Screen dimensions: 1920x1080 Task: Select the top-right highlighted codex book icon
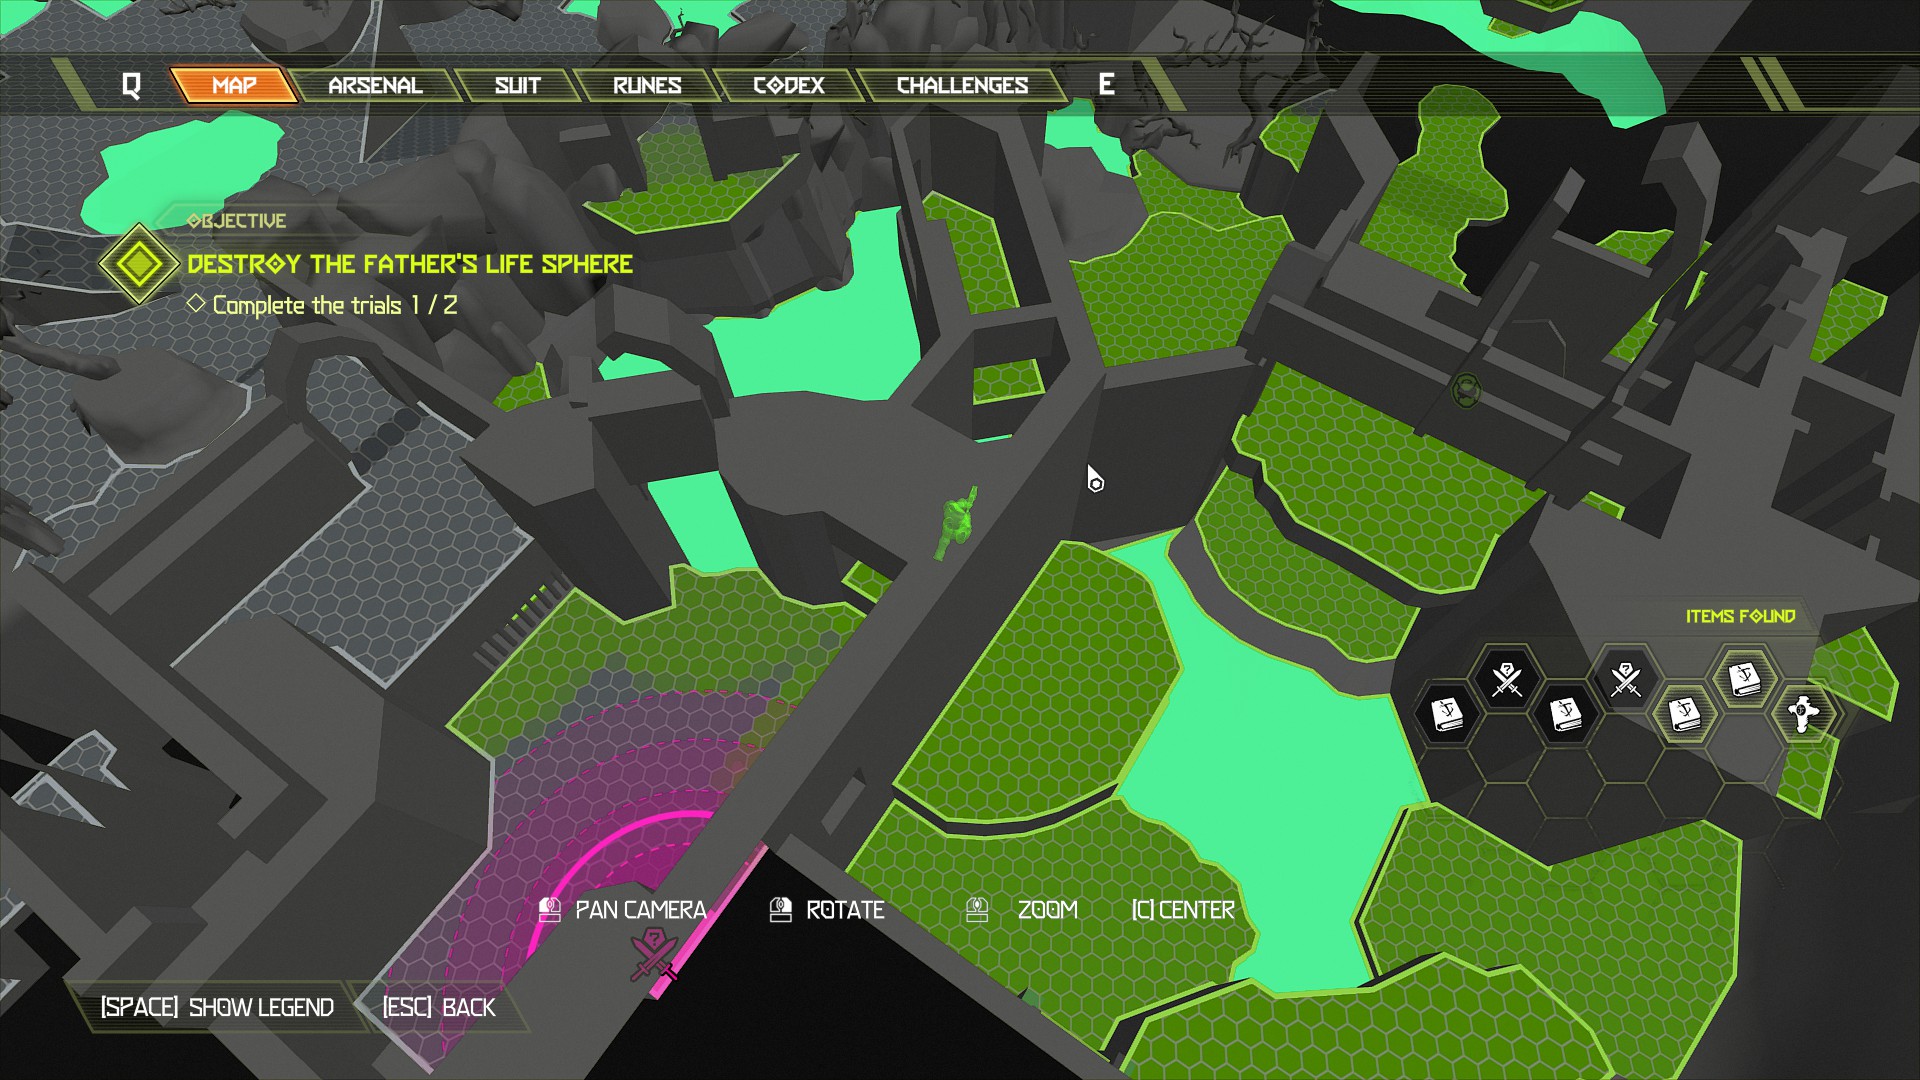(x=1744, y=678)
